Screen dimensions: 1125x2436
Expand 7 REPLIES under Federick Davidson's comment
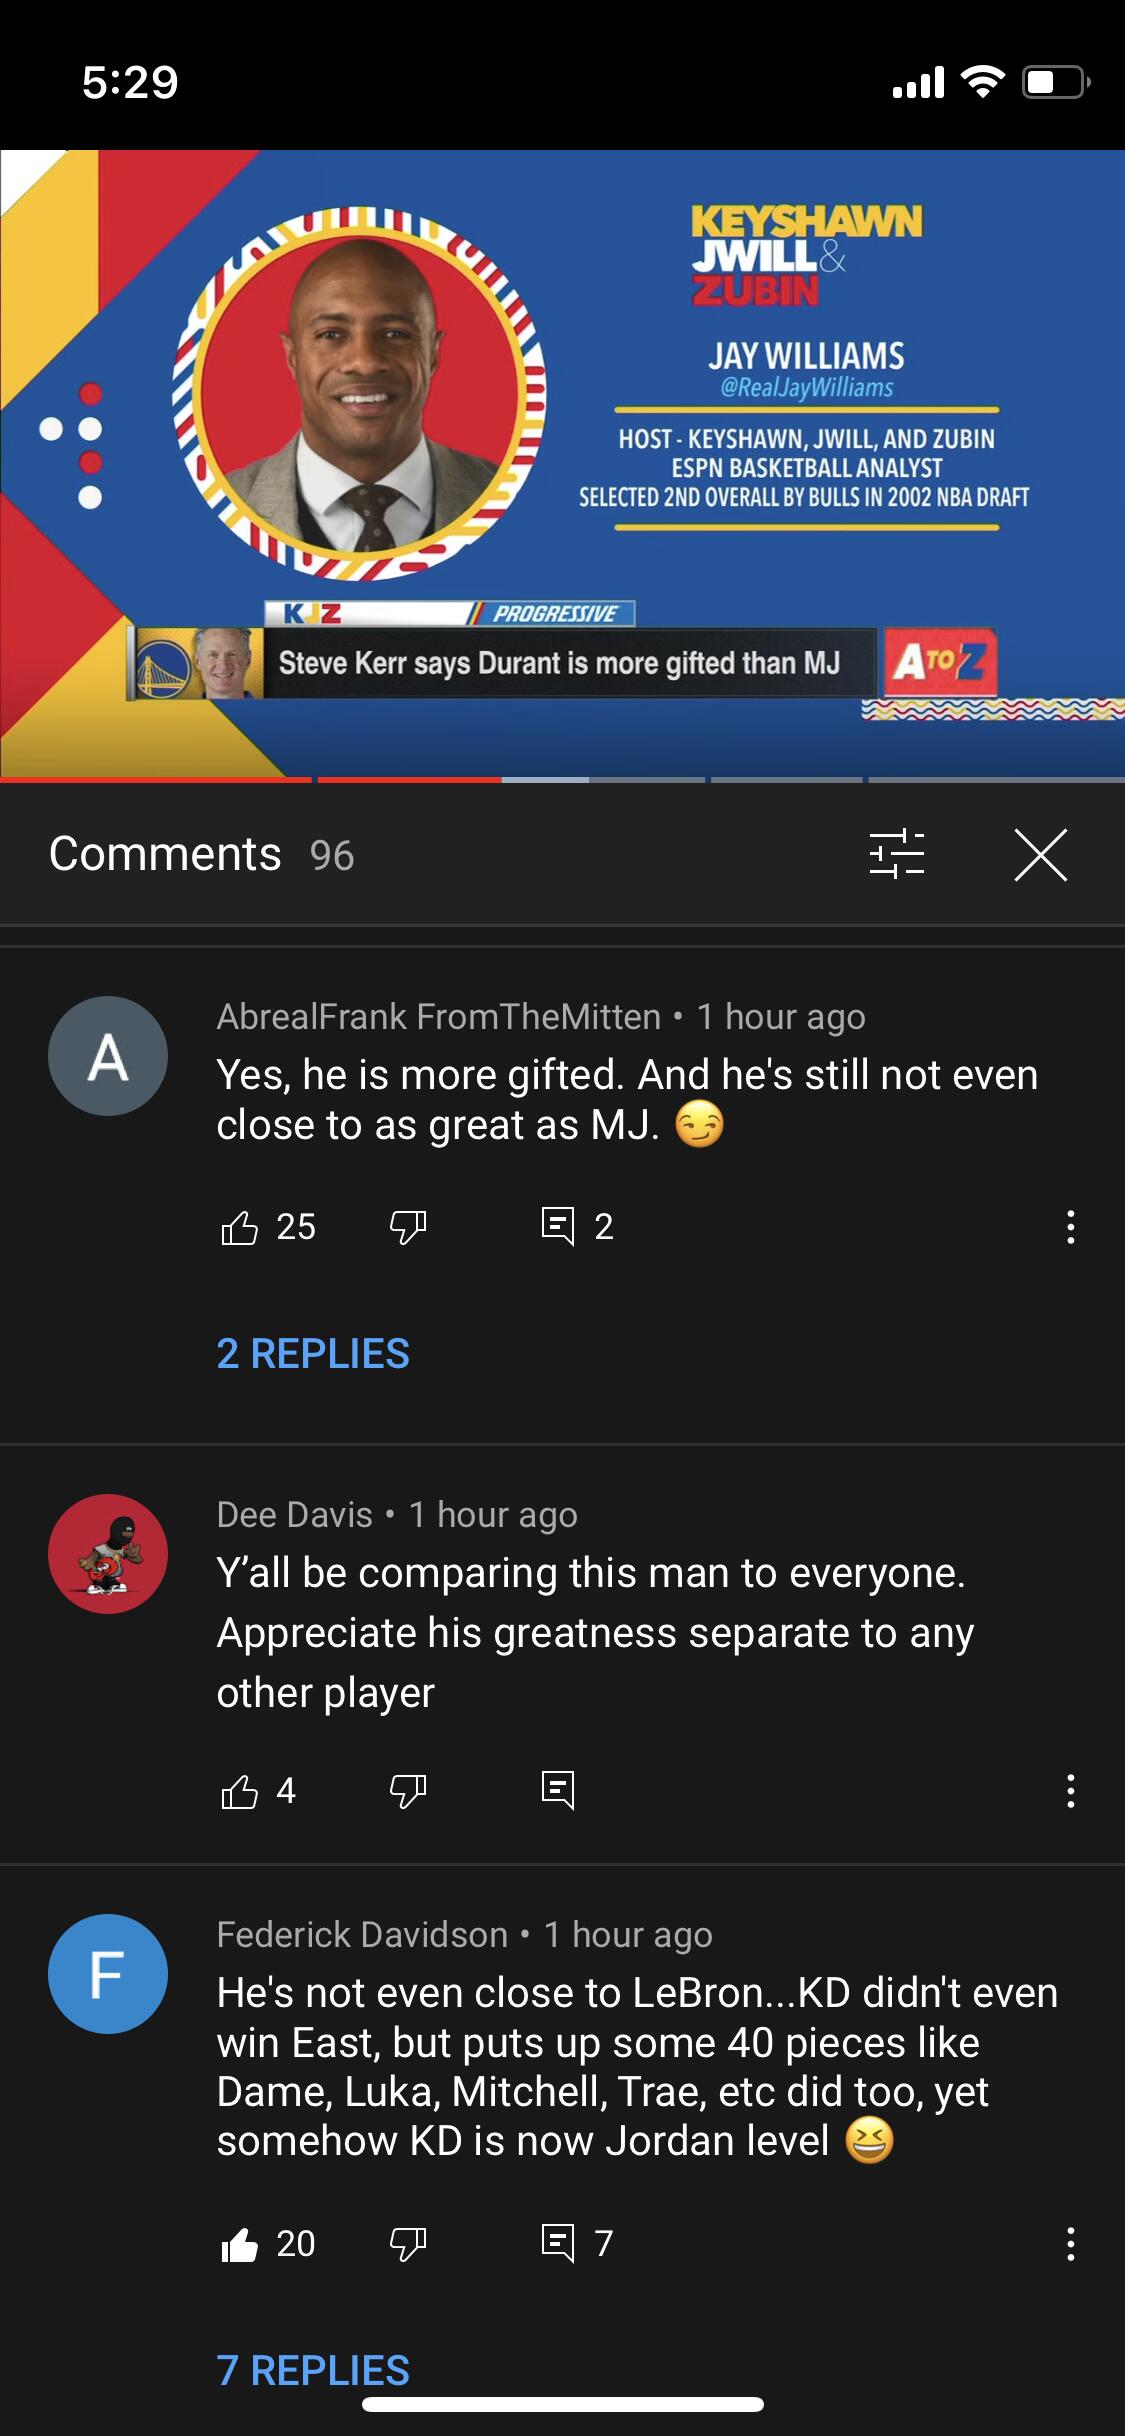click(x=313, y=2370)
